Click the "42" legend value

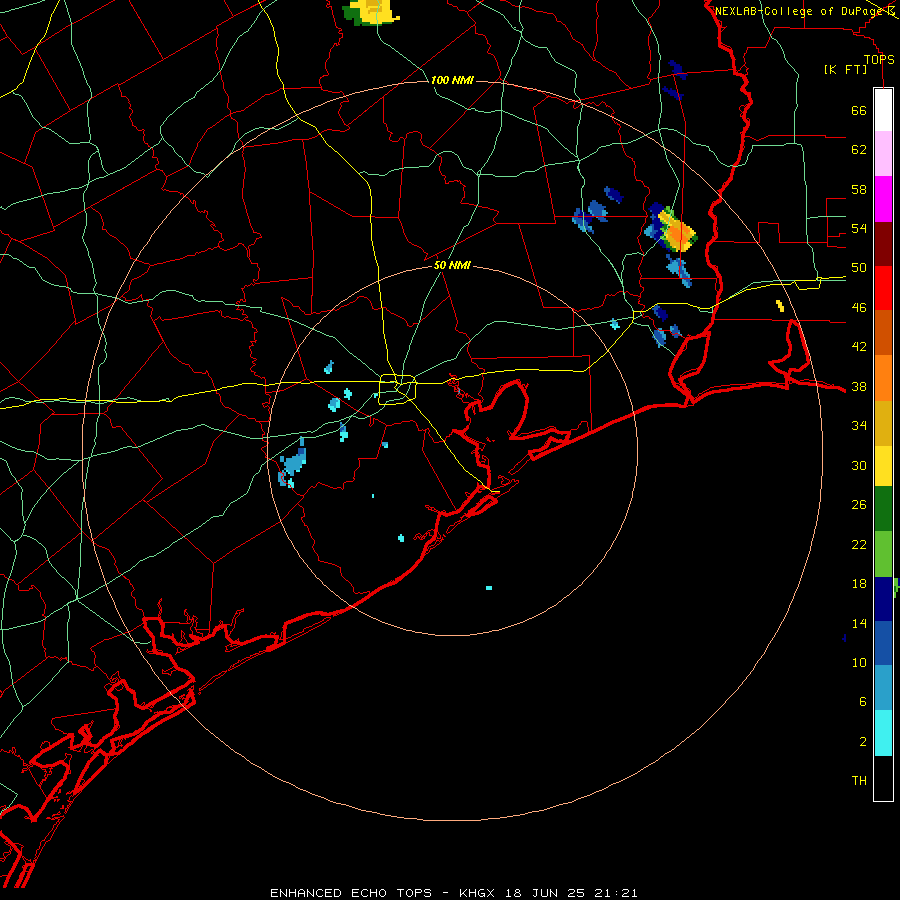pos(859,347)
